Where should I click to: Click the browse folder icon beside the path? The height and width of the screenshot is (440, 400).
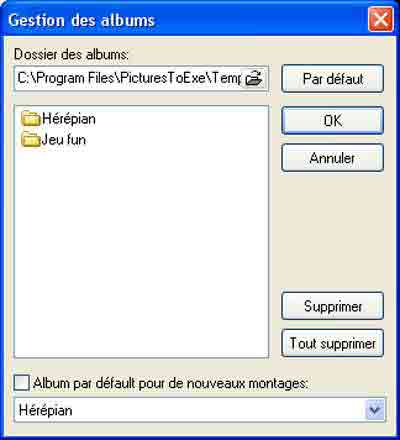tap(254, 79)
